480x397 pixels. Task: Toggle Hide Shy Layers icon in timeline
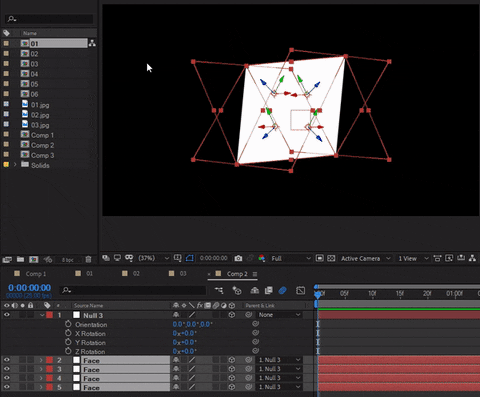(255, 290)
